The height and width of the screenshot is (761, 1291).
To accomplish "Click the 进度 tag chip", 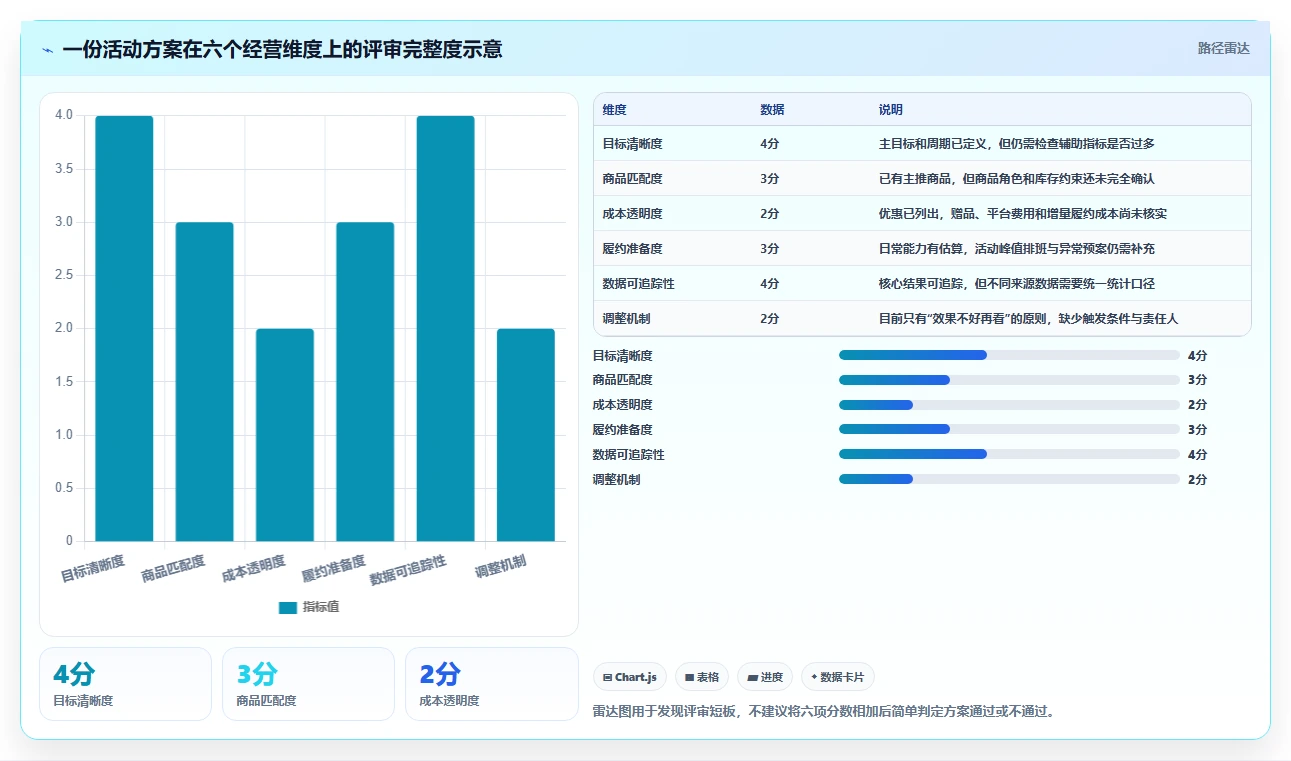I will pos(765,677).
